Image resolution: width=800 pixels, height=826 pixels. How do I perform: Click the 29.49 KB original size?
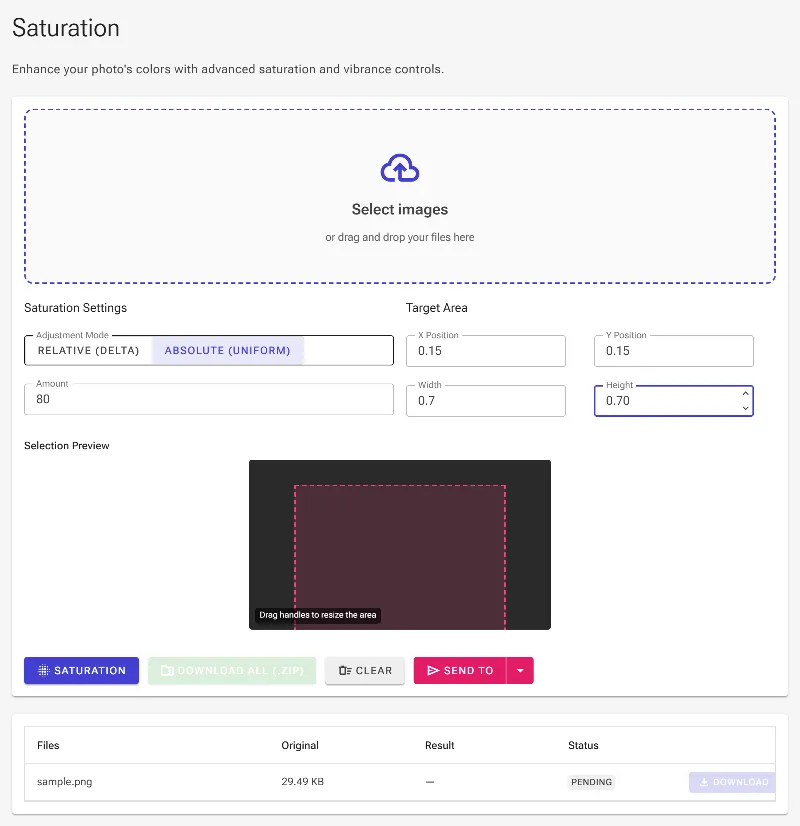point(302,782)
